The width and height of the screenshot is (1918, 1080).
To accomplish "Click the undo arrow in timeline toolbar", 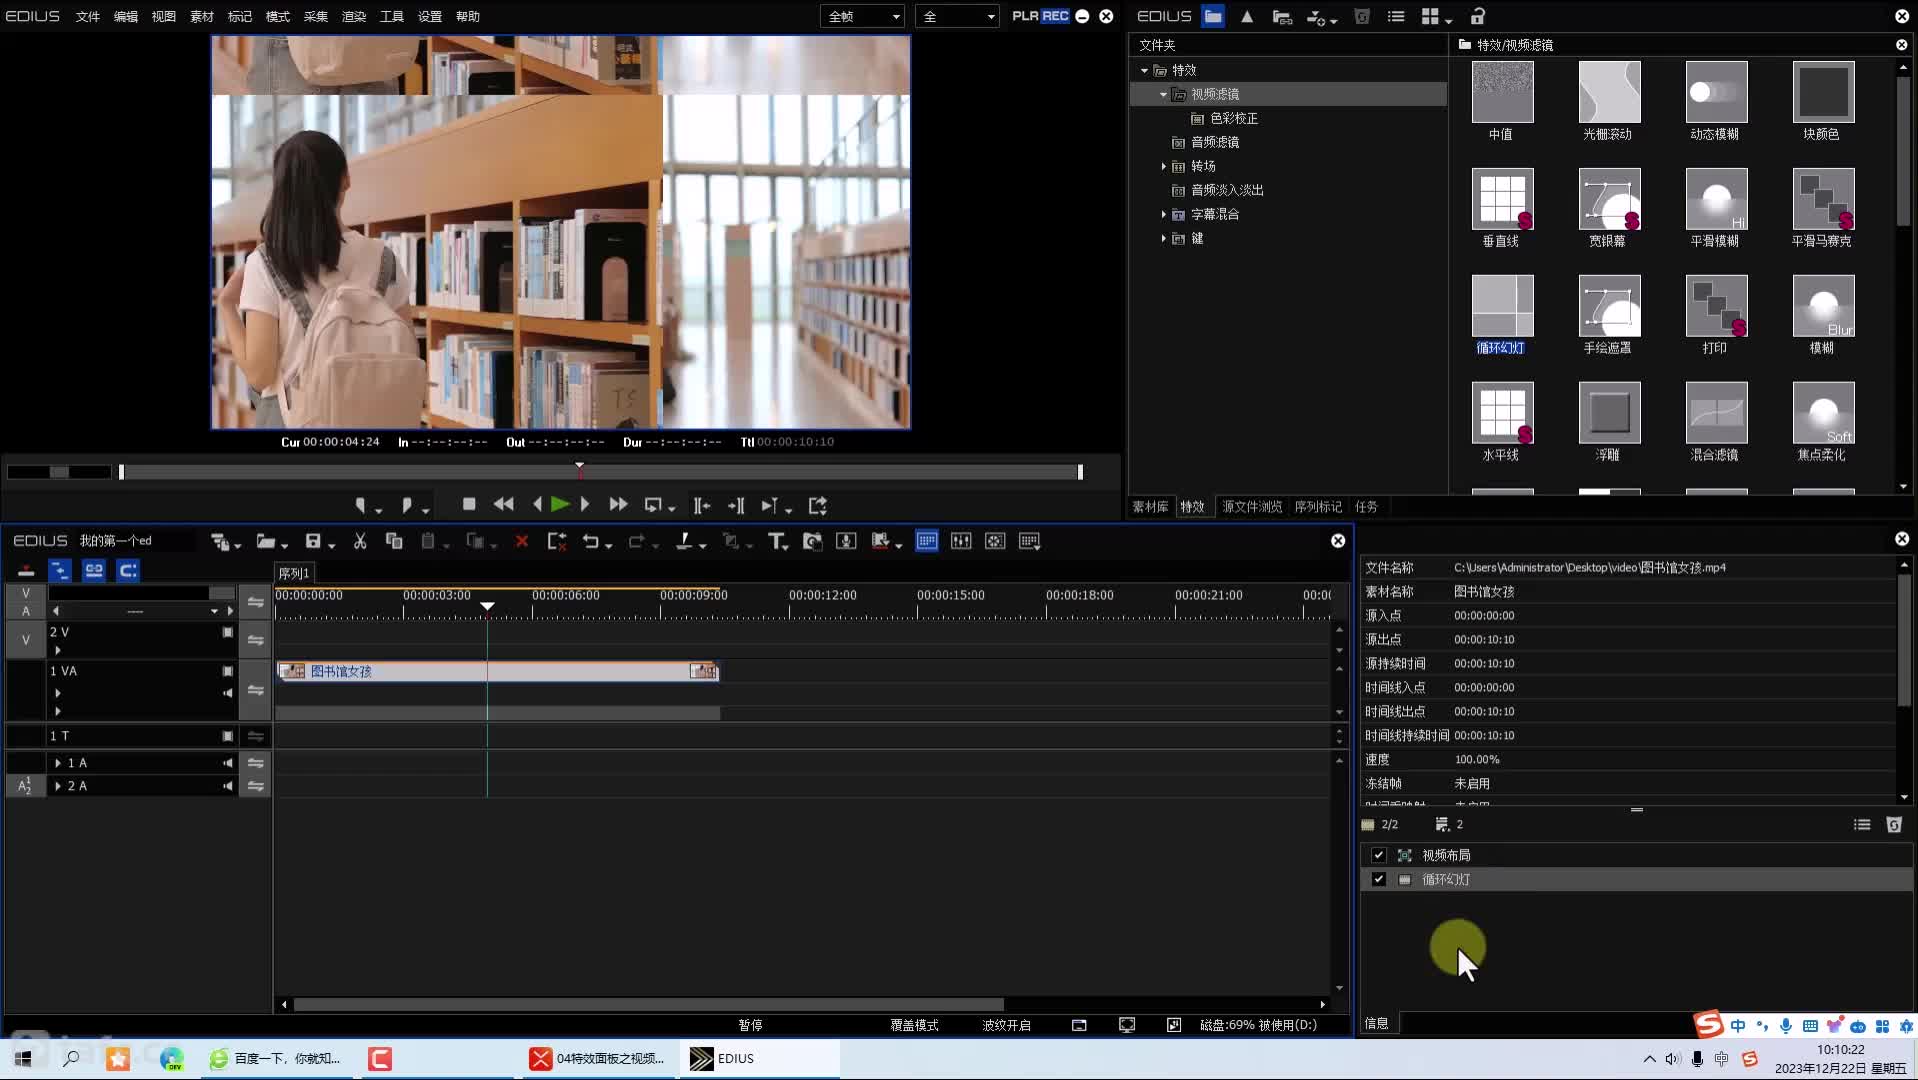I will pos(590,541).
